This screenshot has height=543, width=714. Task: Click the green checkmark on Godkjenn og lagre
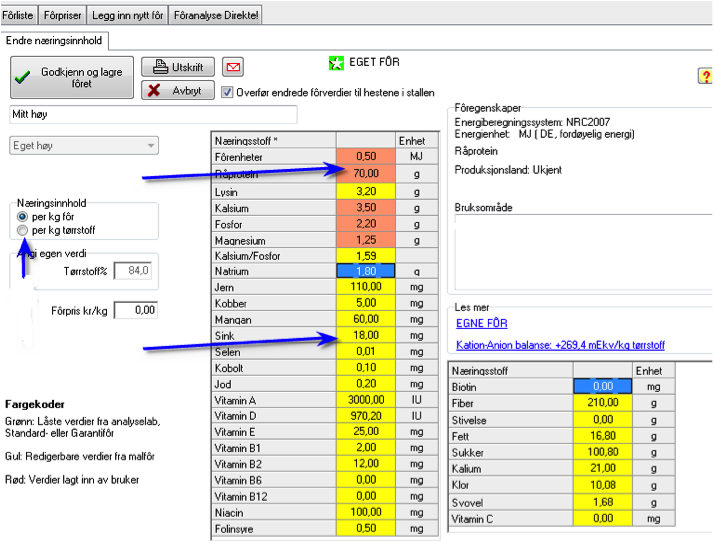click(23, 77)
